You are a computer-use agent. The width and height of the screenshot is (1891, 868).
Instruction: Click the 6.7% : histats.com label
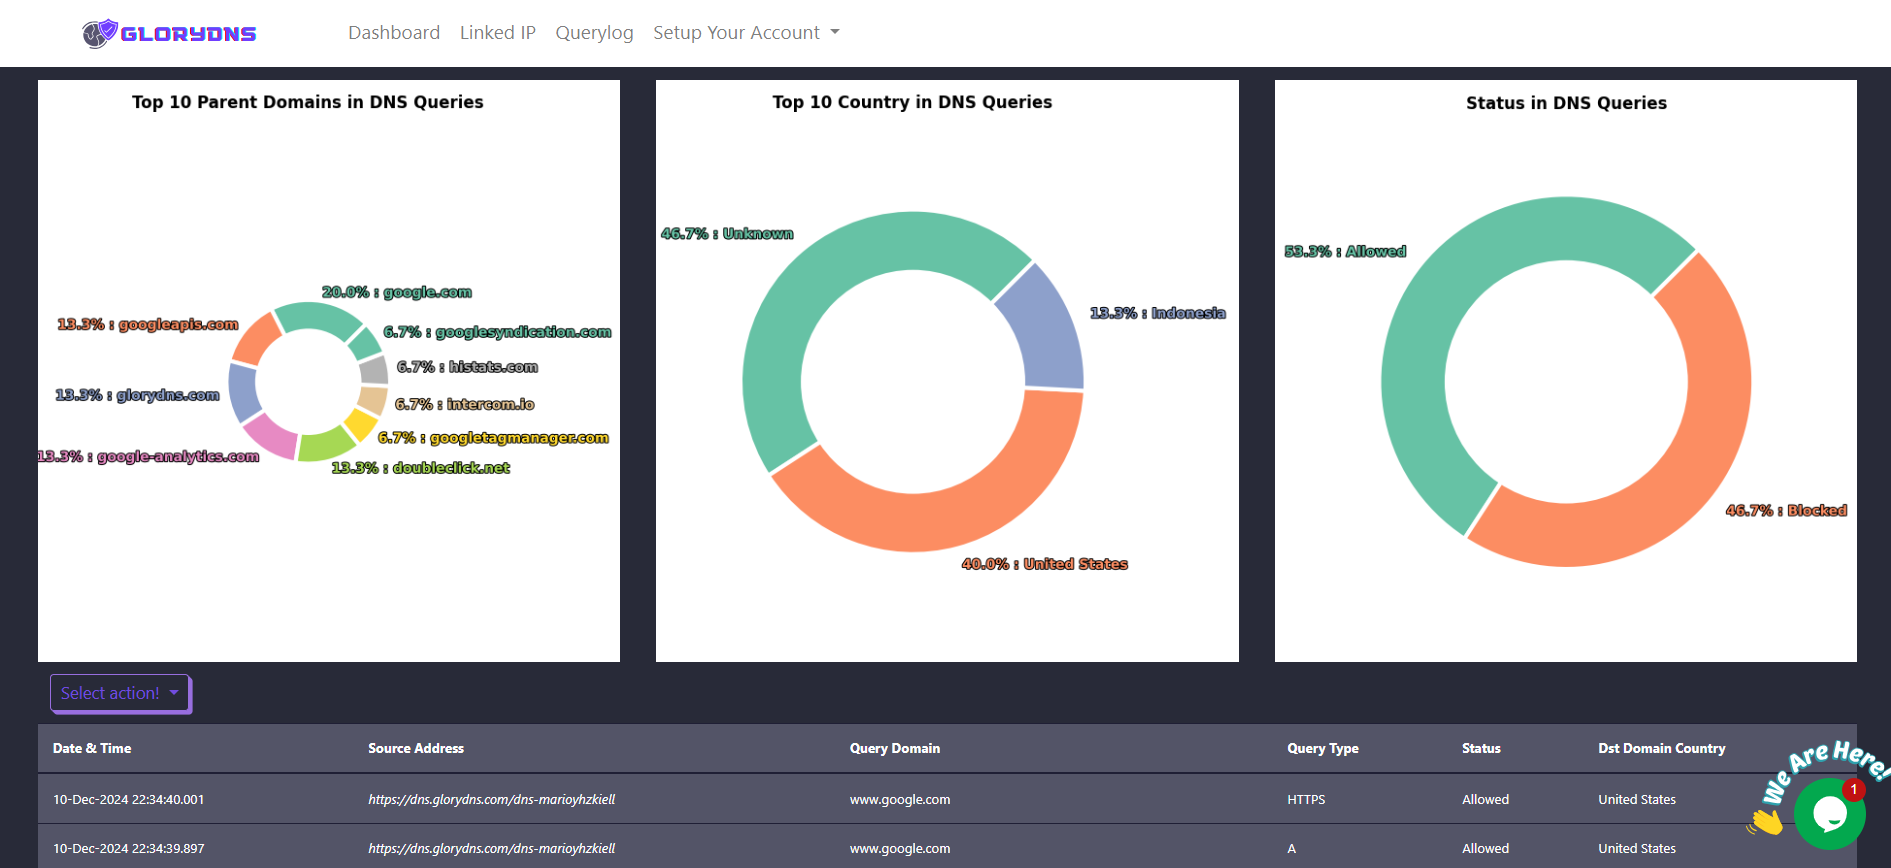point(467,367)
